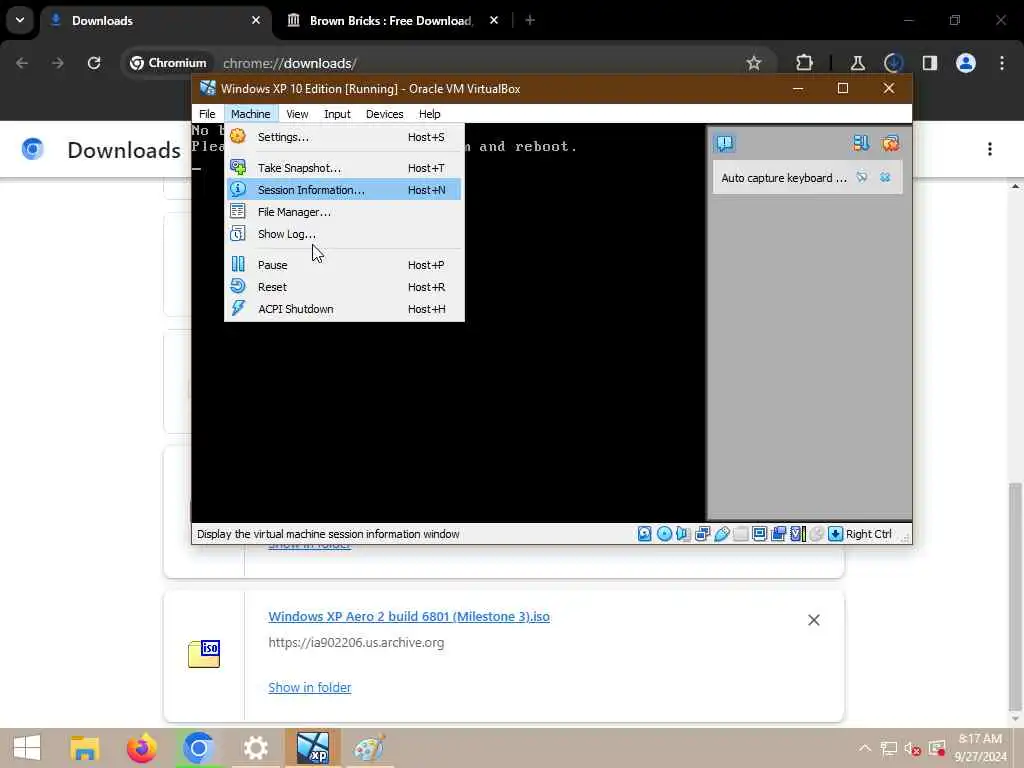
Task: Click the downloads indicator toolbar icon
Action: pyautogui.click(x=893, y=63)
